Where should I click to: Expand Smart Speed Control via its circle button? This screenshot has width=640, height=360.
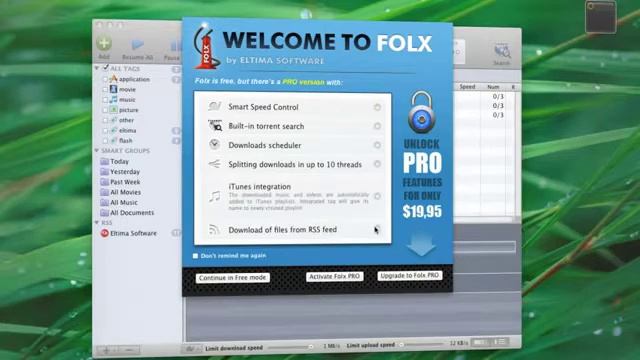[x=377, y=107]
